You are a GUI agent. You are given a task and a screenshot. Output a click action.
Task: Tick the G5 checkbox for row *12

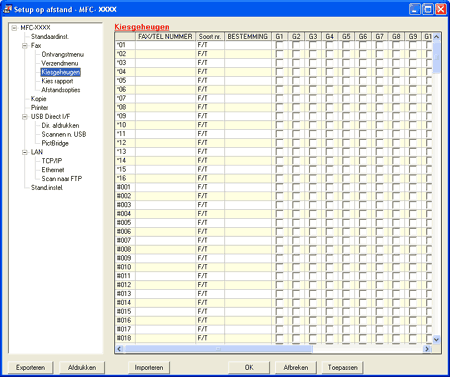(x=346, y=143)
